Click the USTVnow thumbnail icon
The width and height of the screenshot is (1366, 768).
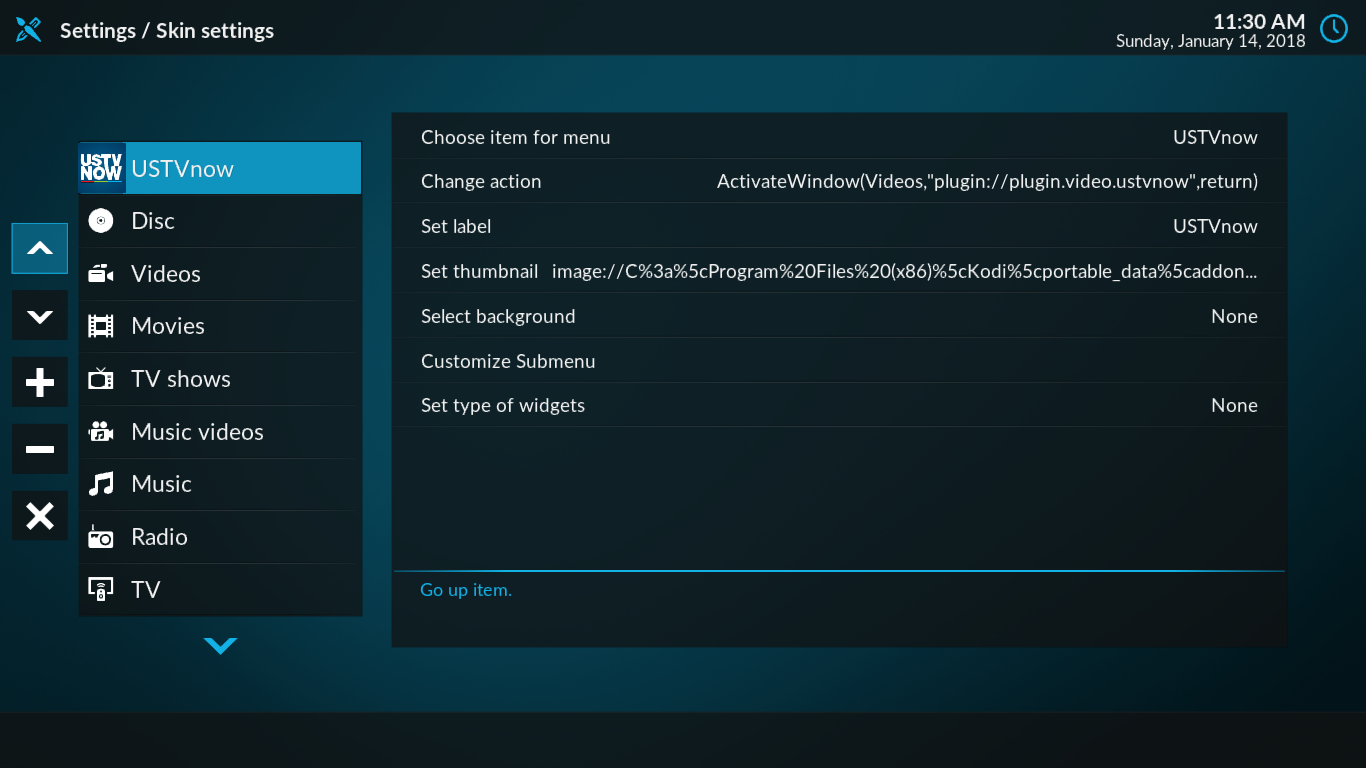101,168
